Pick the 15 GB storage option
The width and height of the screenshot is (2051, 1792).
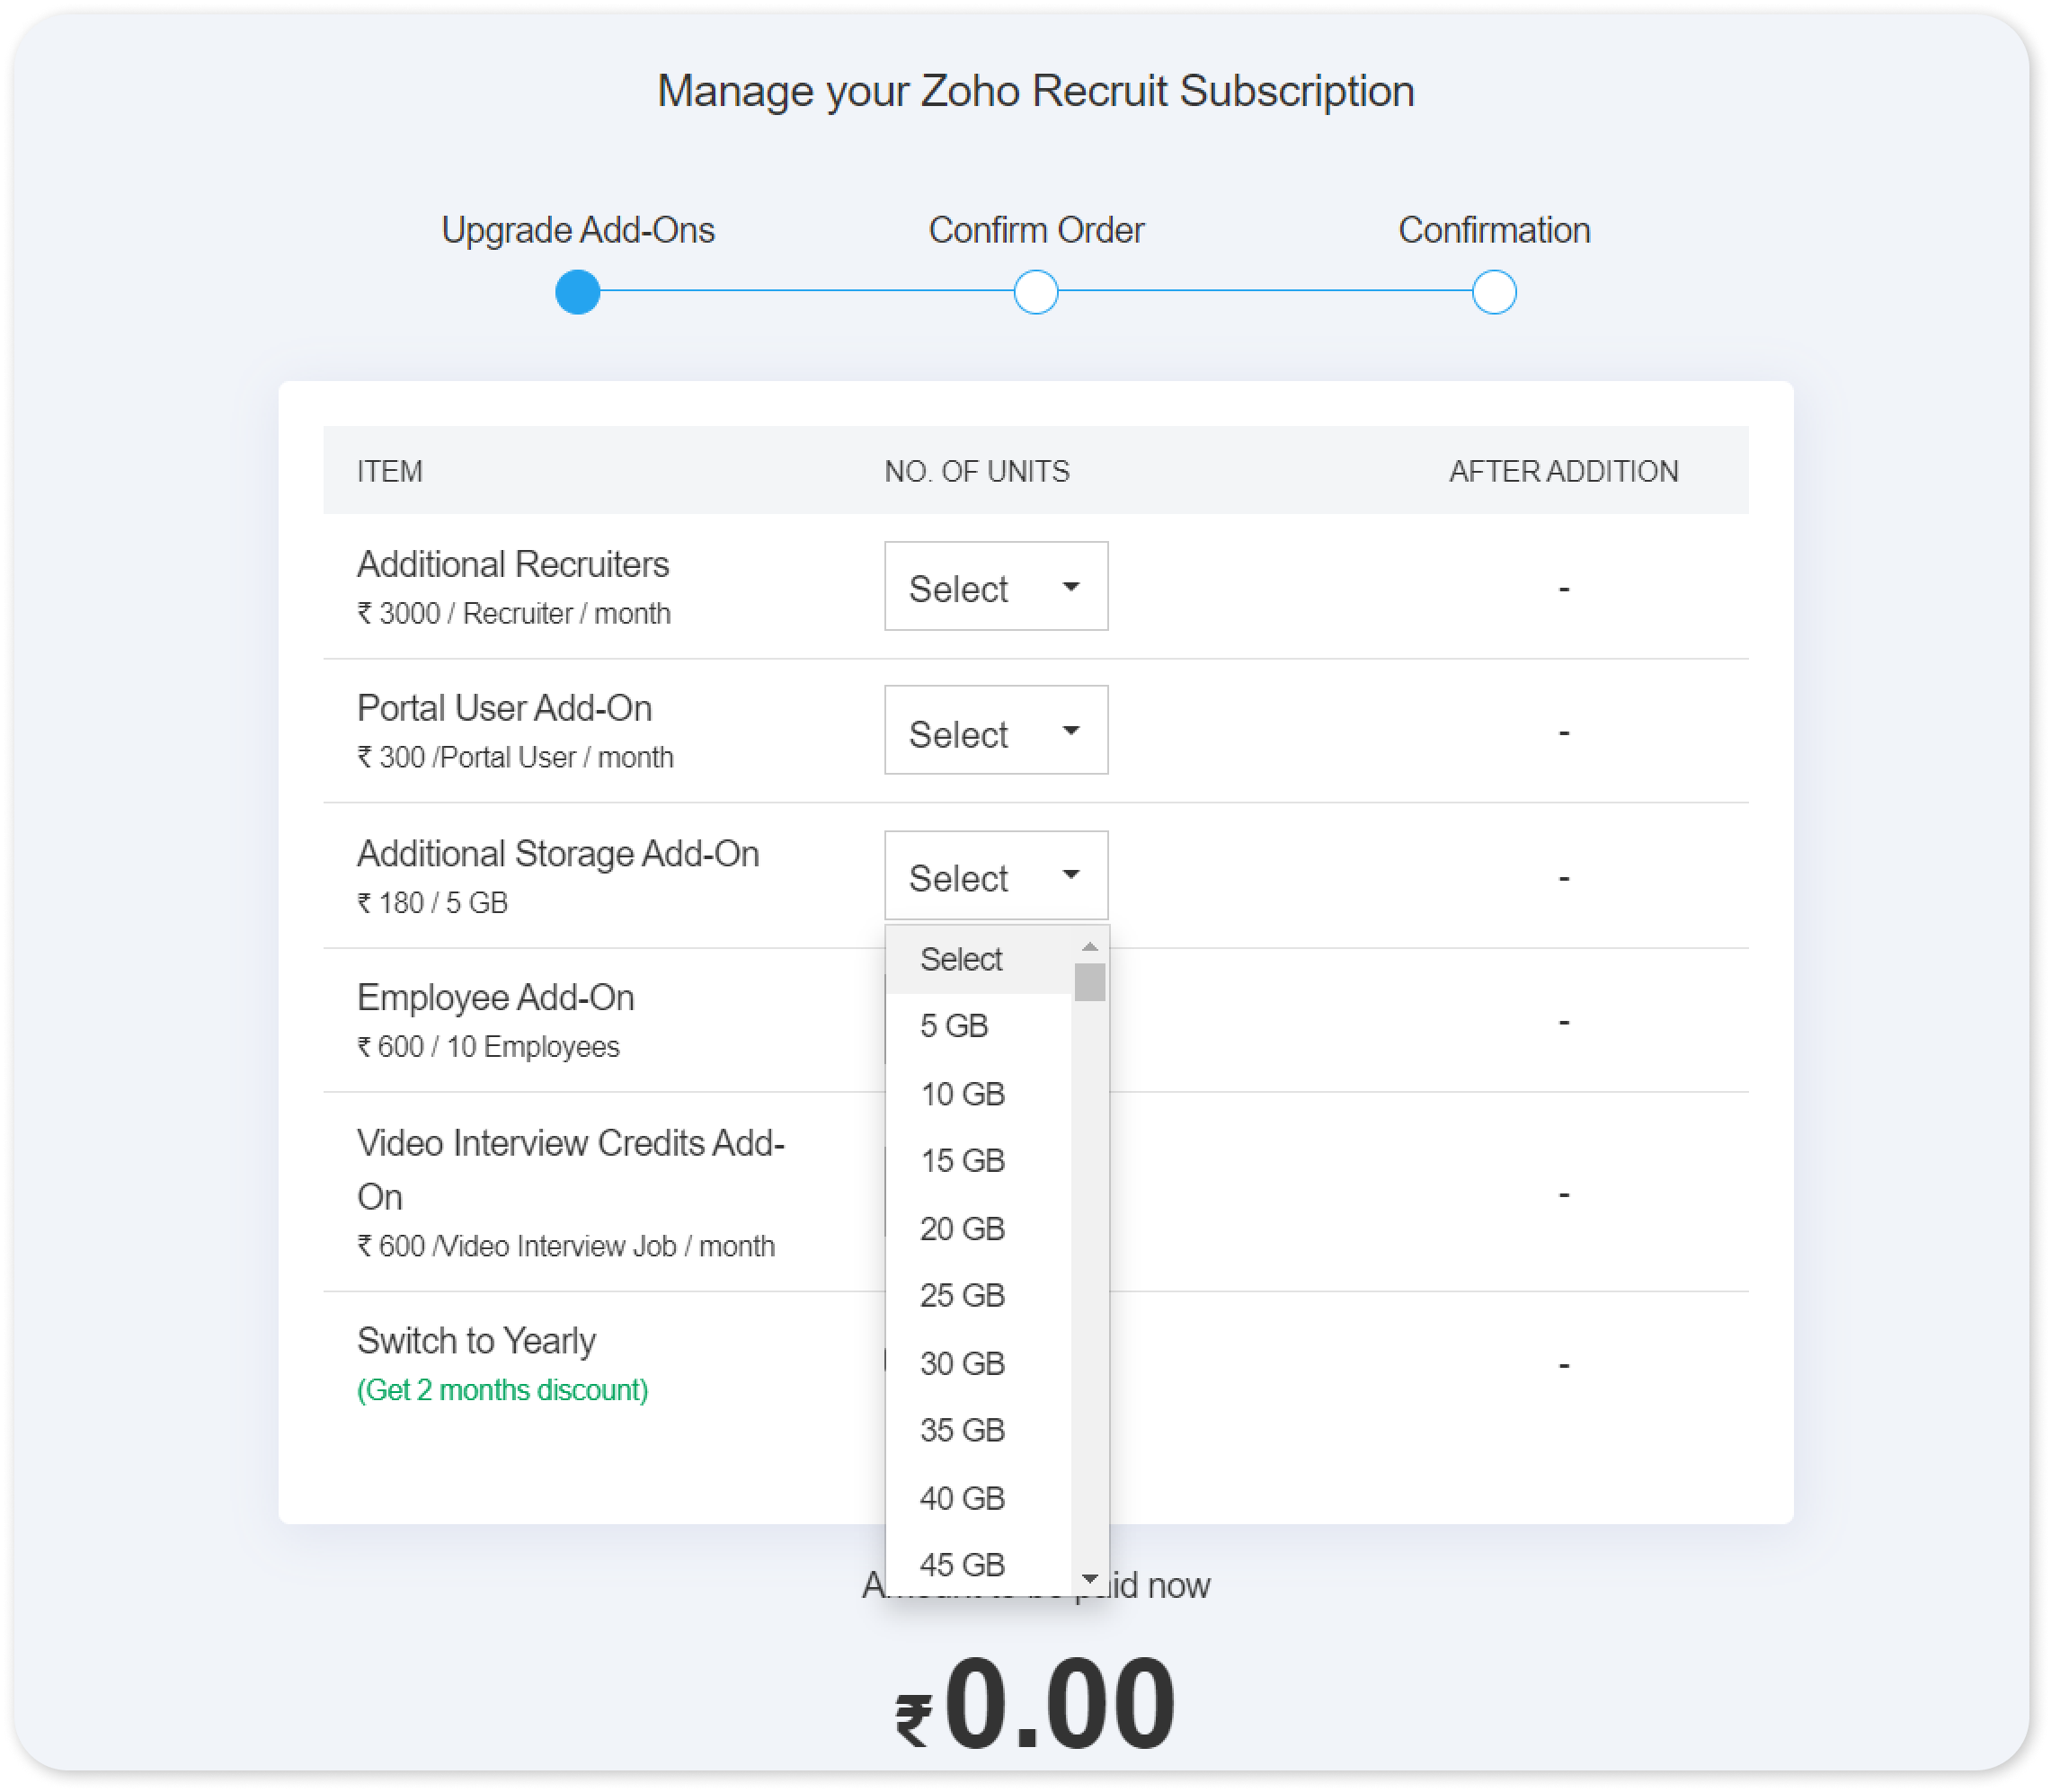962,1161
